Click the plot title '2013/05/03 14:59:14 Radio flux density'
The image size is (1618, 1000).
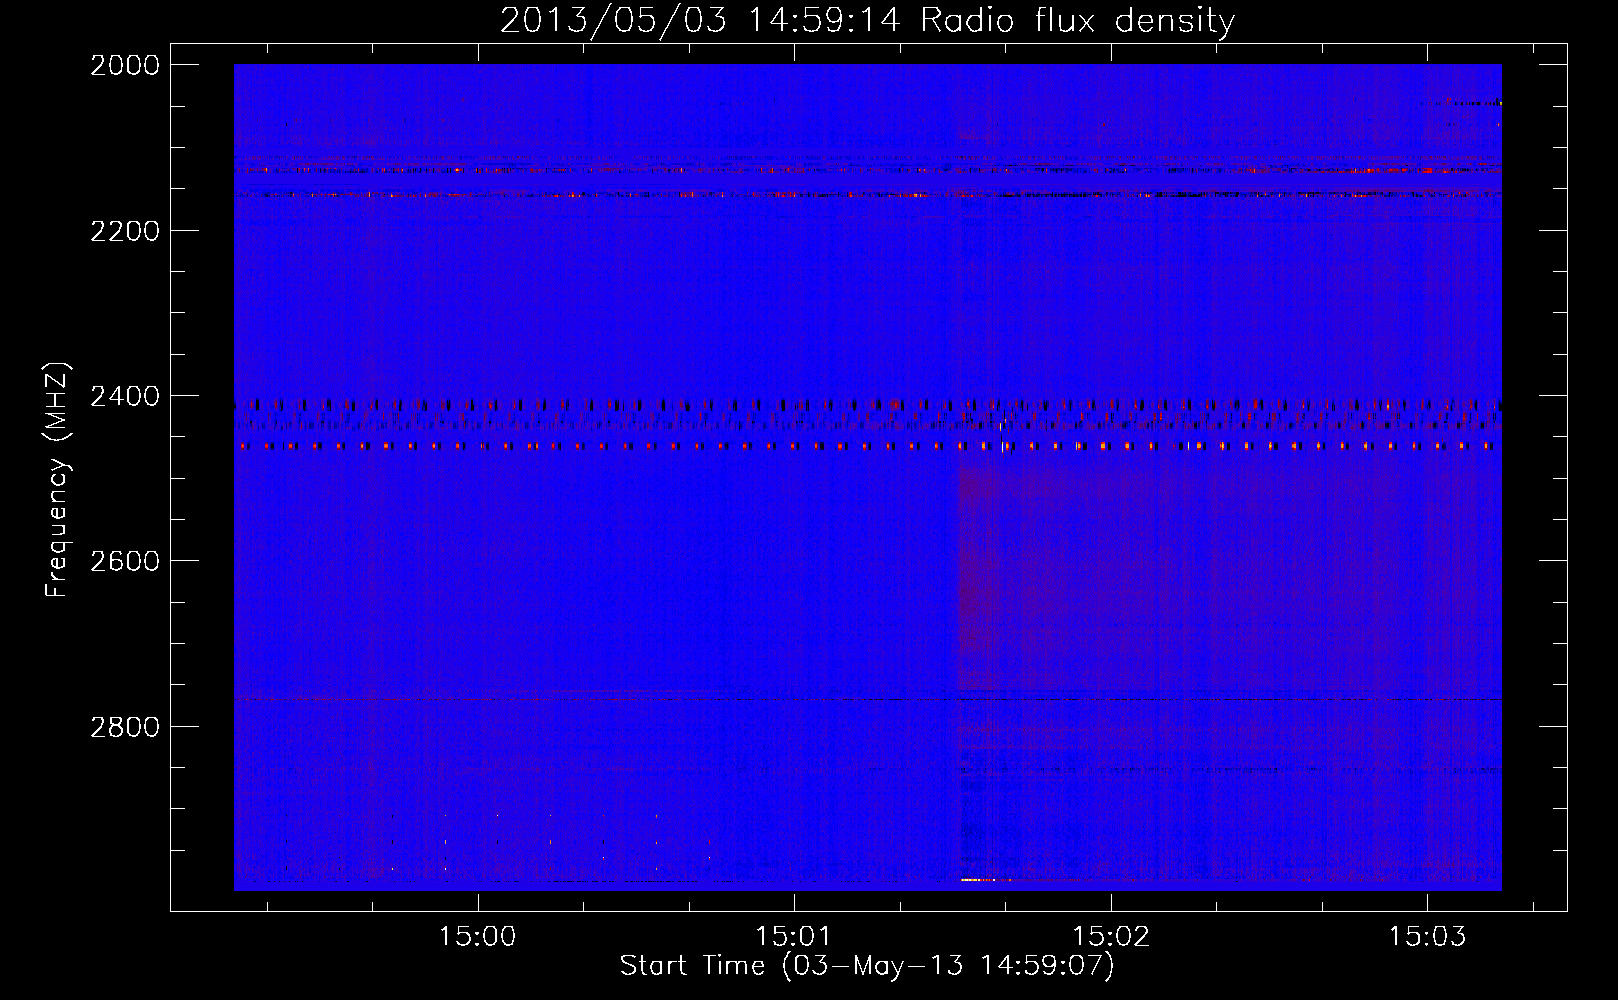868,21
